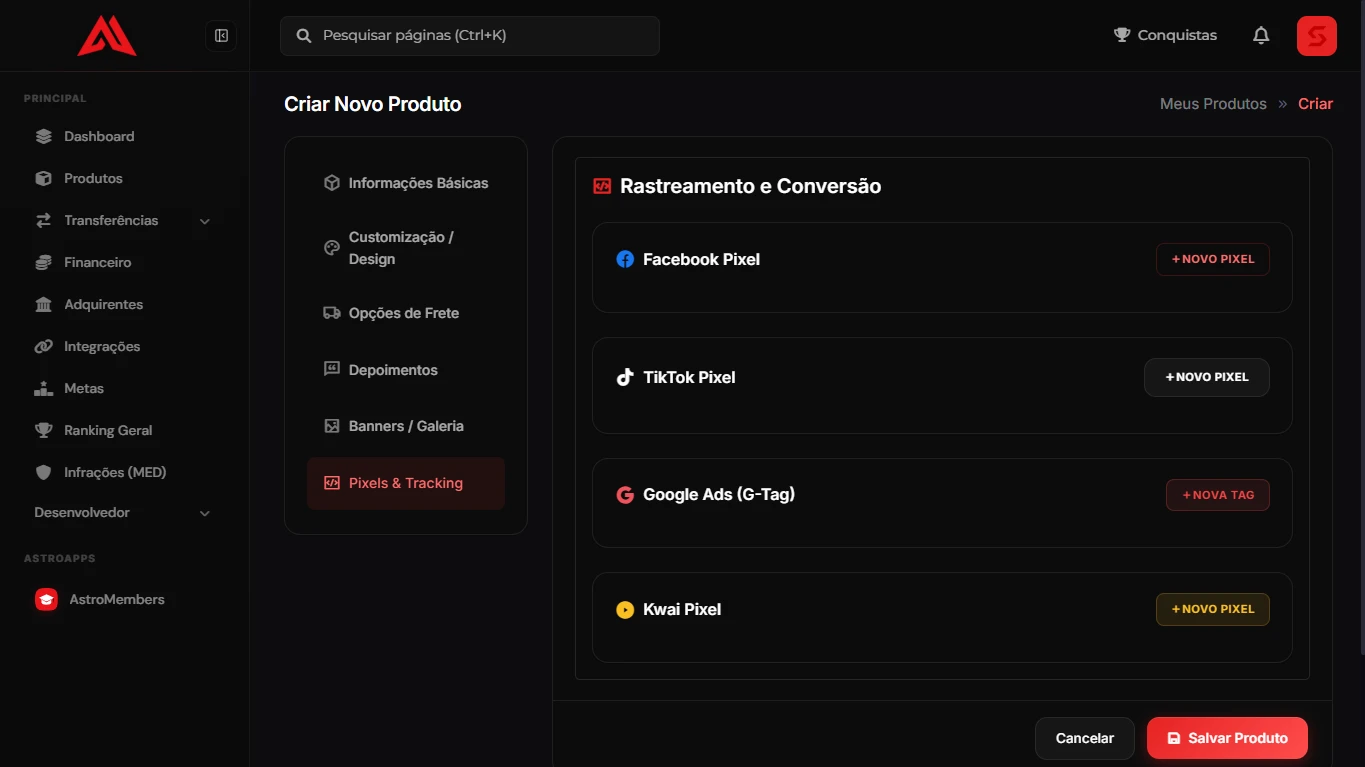Click the Cancelar button

(x=1085, y=738)
